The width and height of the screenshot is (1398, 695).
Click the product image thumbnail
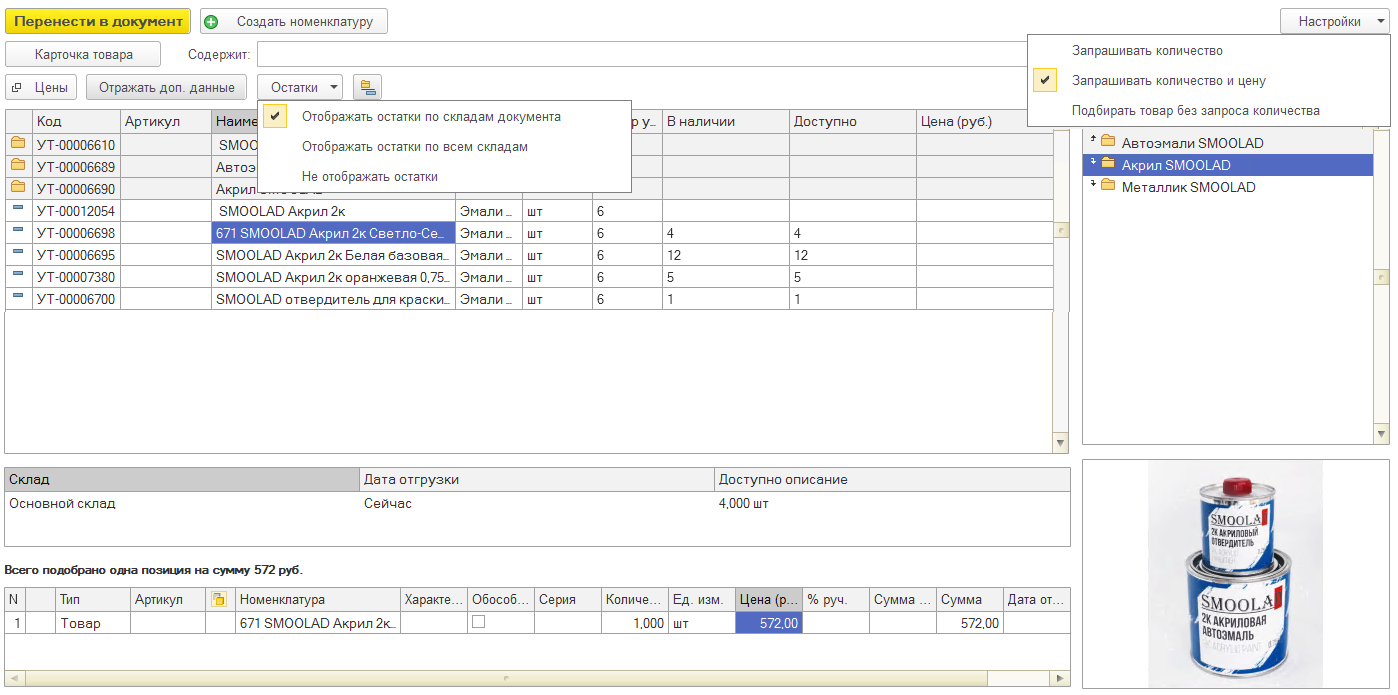[x=1235, y=574]
